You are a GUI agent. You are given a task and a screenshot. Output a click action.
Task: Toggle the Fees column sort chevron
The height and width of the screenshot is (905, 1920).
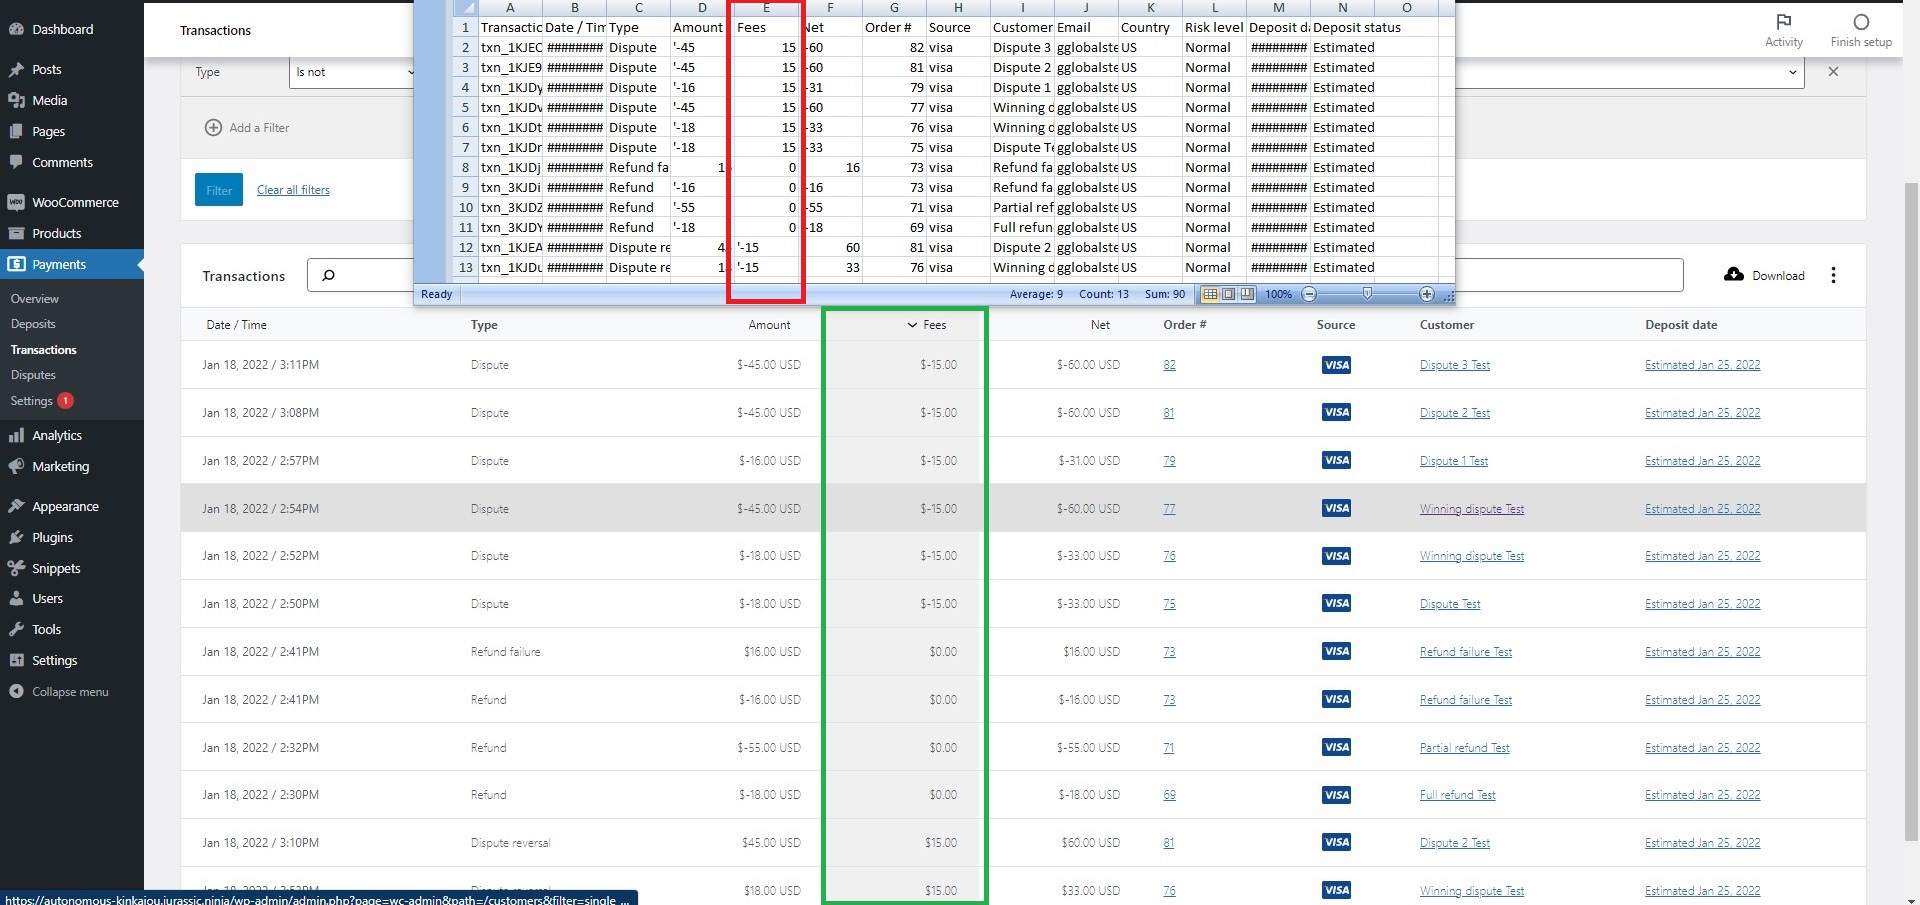911,324
